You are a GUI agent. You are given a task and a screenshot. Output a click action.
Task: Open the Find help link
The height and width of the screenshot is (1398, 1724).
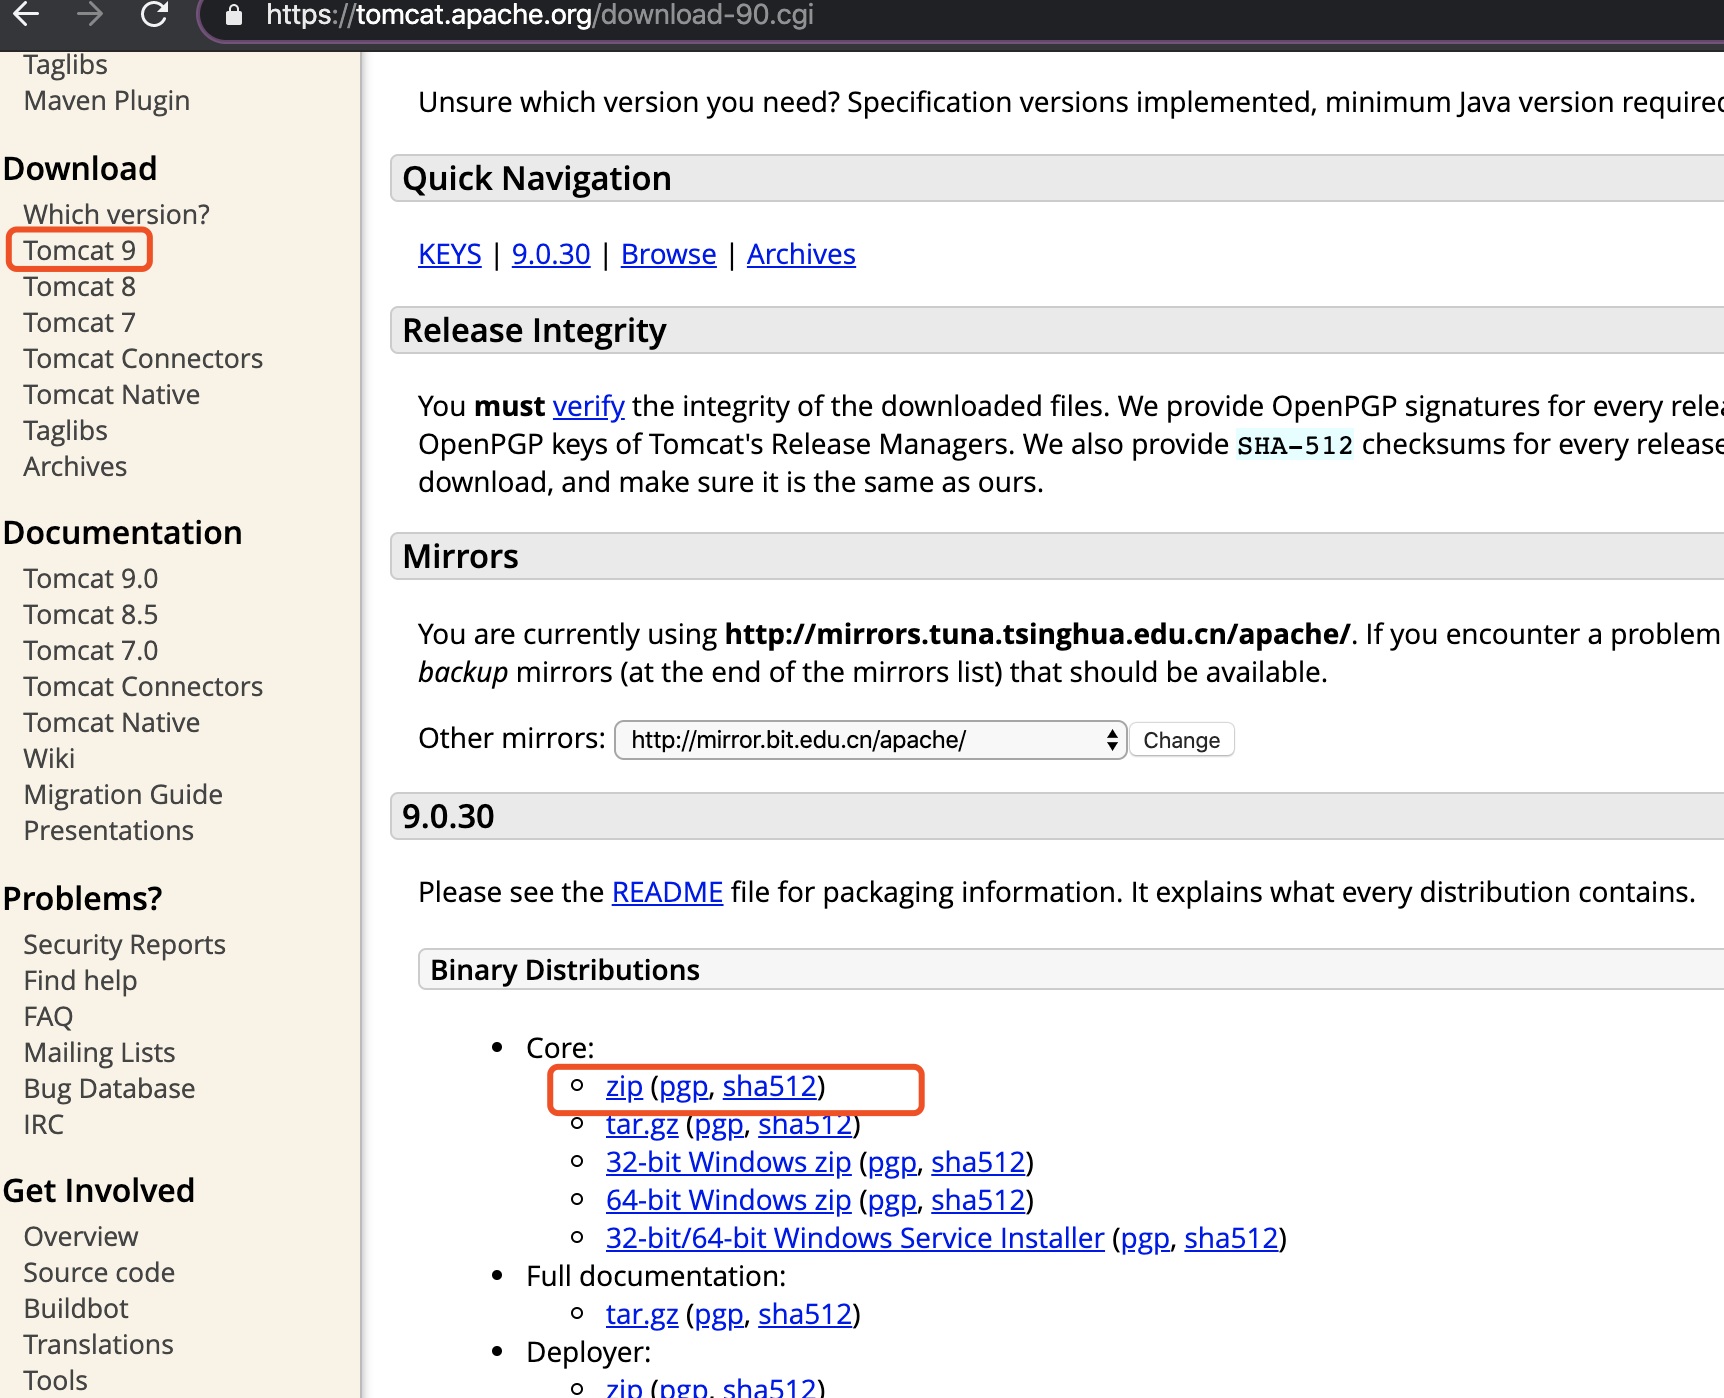click(x=80, y=980)
